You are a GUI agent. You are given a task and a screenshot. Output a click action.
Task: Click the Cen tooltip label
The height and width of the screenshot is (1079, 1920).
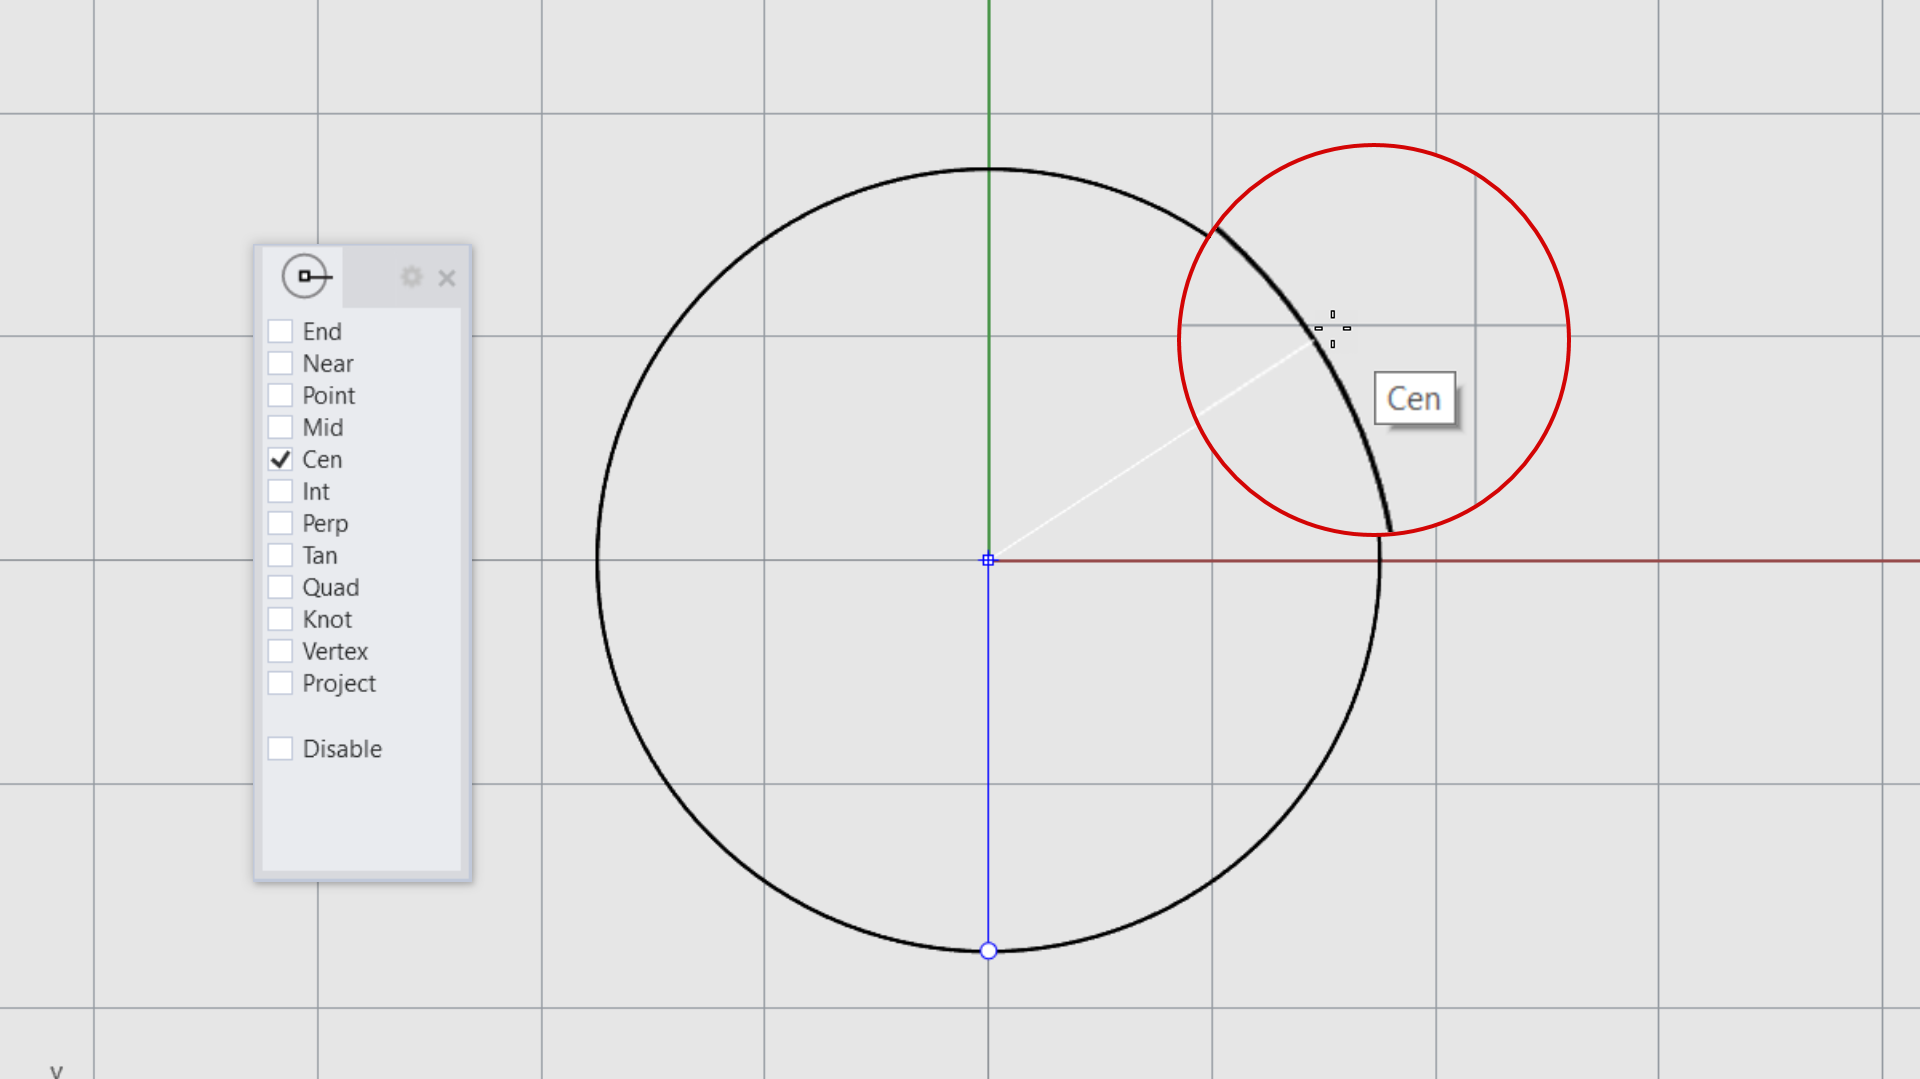[x=1414, y=399]
